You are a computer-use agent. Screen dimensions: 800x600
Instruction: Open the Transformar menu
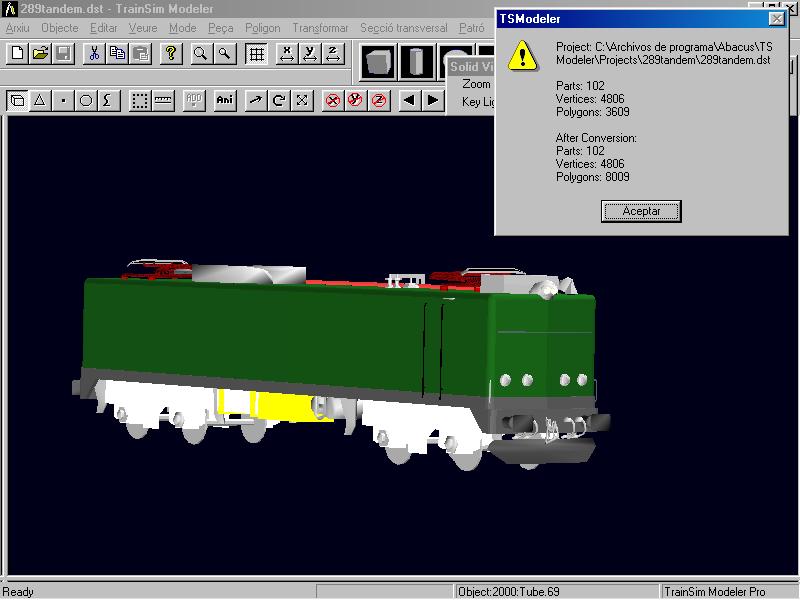click(320, 28)
